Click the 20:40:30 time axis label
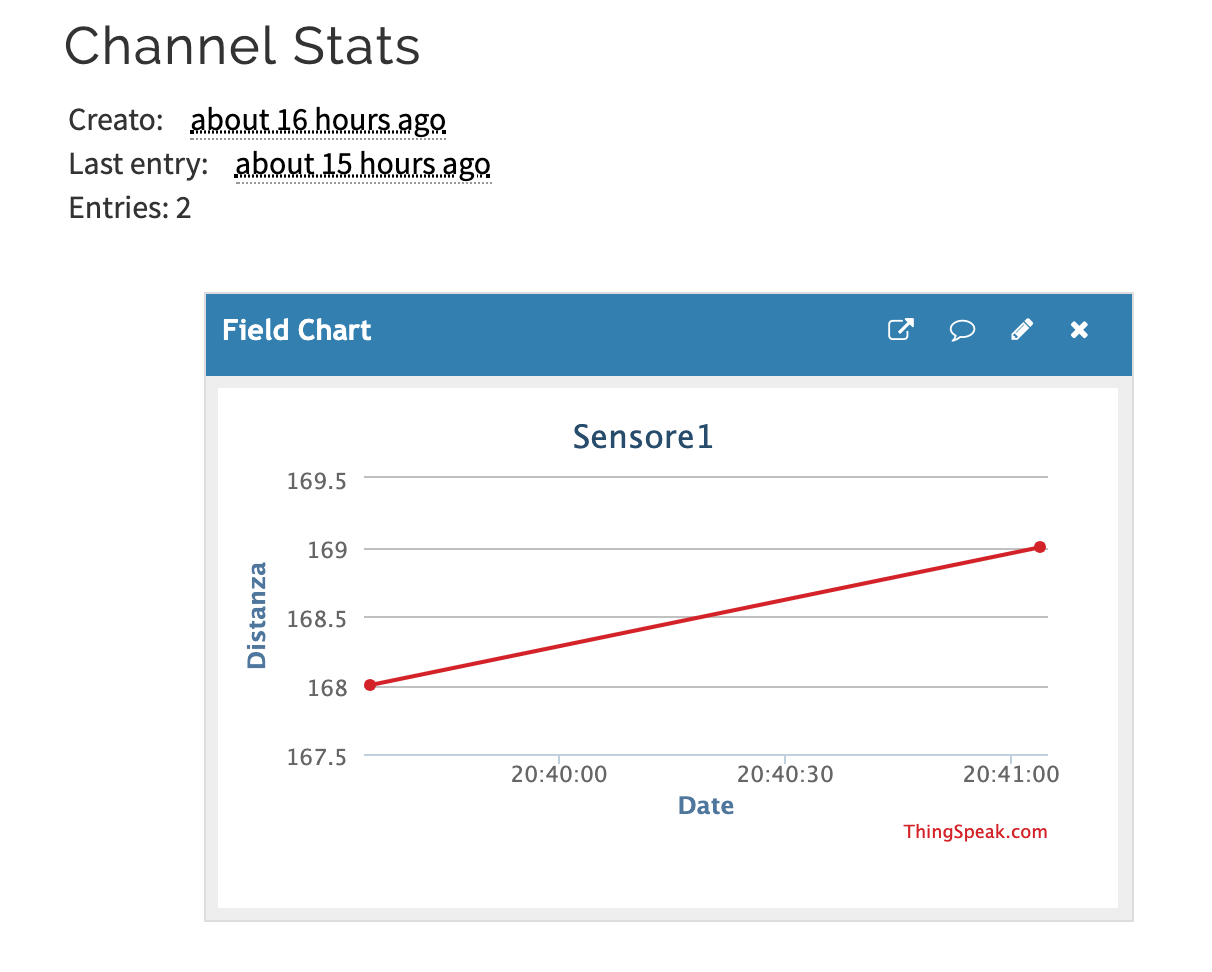1212x972 pixels. pos(785,774)
